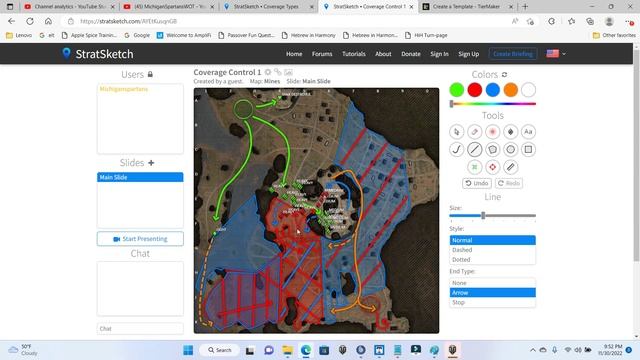Click the Users lock icon
640x360 pixels.
(150, 74)
